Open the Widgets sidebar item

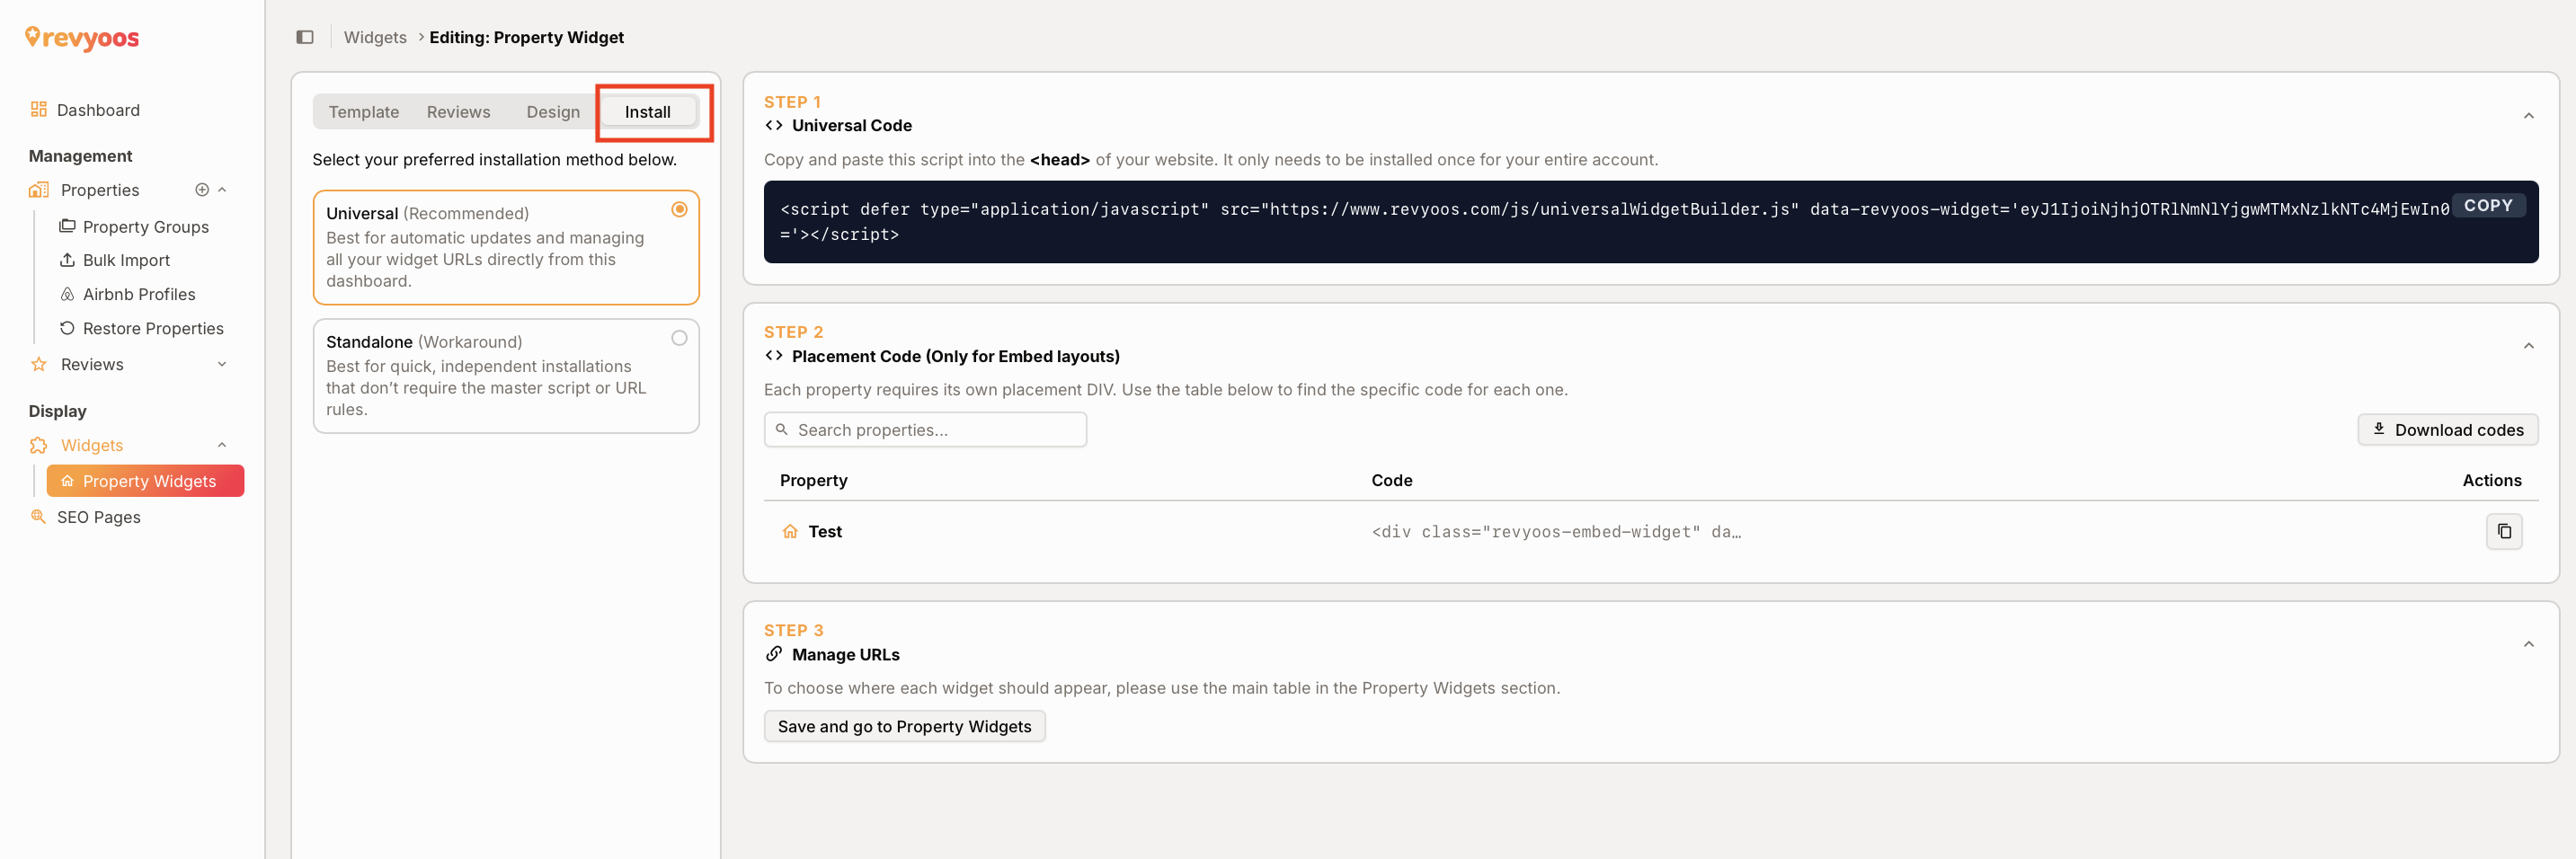92,445
